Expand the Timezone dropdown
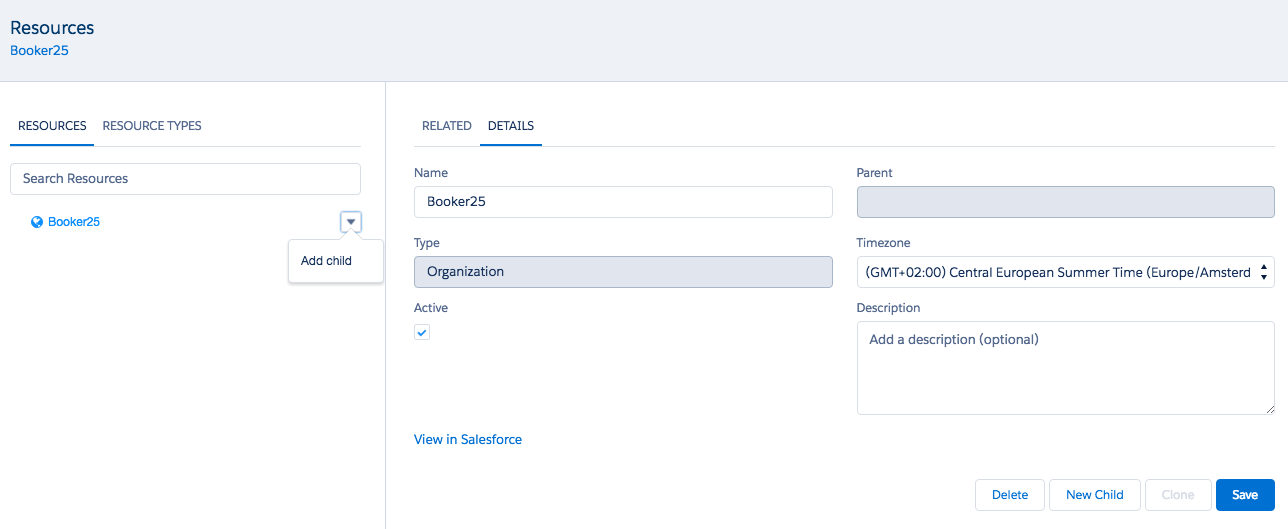The width and height of the screenshot is (1288, 529). (1065, 272)
